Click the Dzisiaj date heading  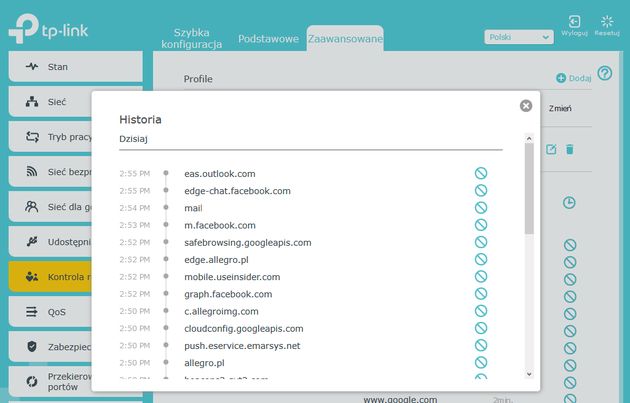(133, 139)
